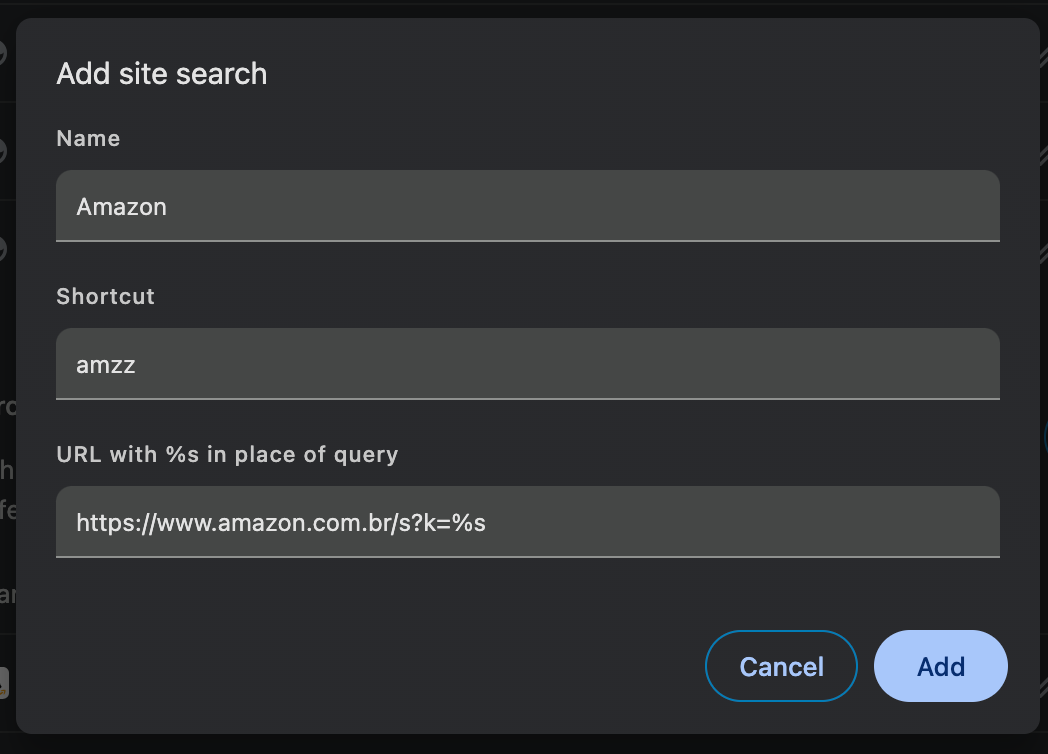Click the blue circular control at right edge
Viewport: 1048px width, 754px height.
pyautogui.click(x=1045, y=436)
